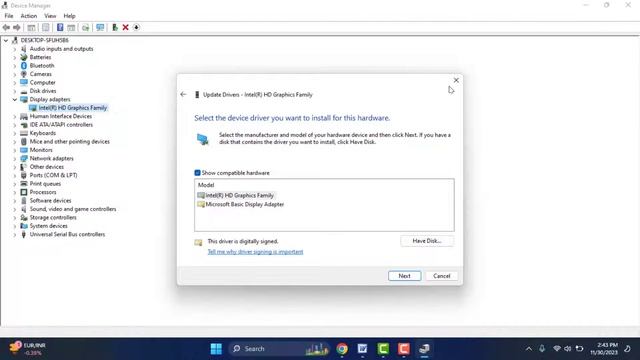Open the green Camtasia icon in taskbar
The image size is (640, 360).
click(383, 349)
